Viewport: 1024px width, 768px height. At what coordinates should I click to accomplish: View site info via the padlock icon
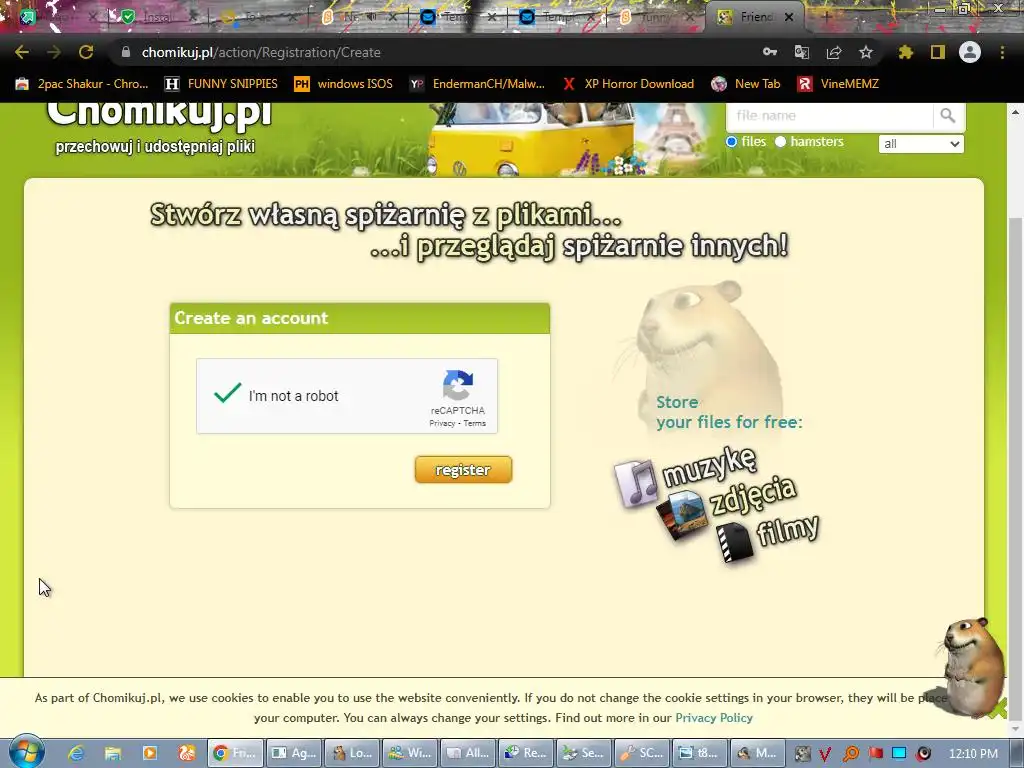(126, 52)
